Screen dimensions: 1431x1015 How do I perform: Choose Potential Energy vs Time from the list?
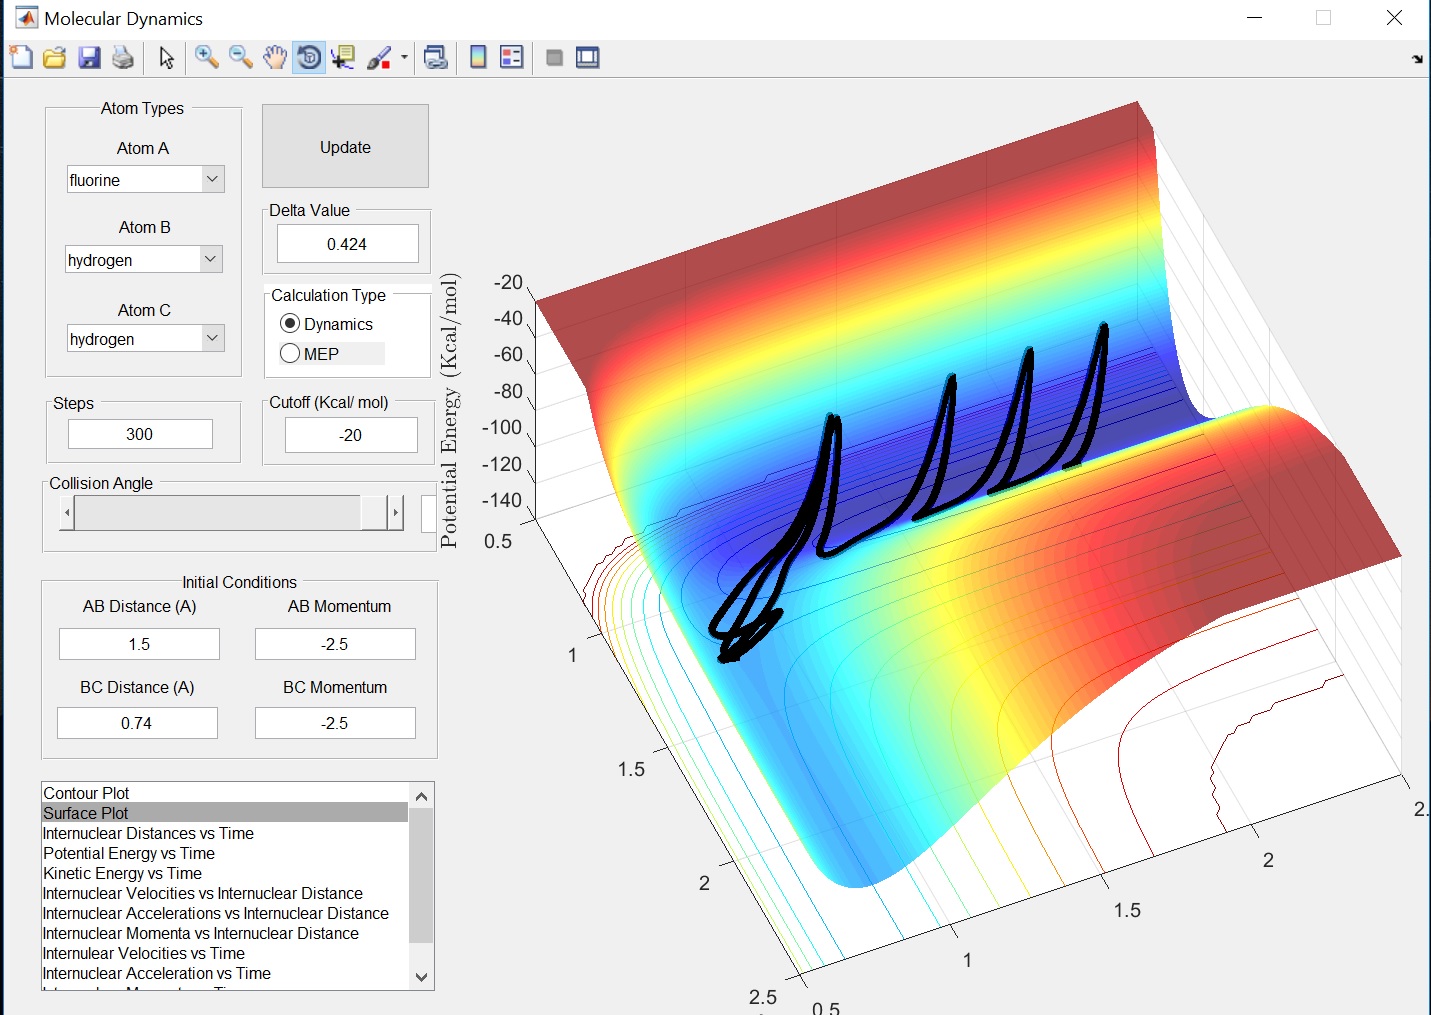(129, 853)
